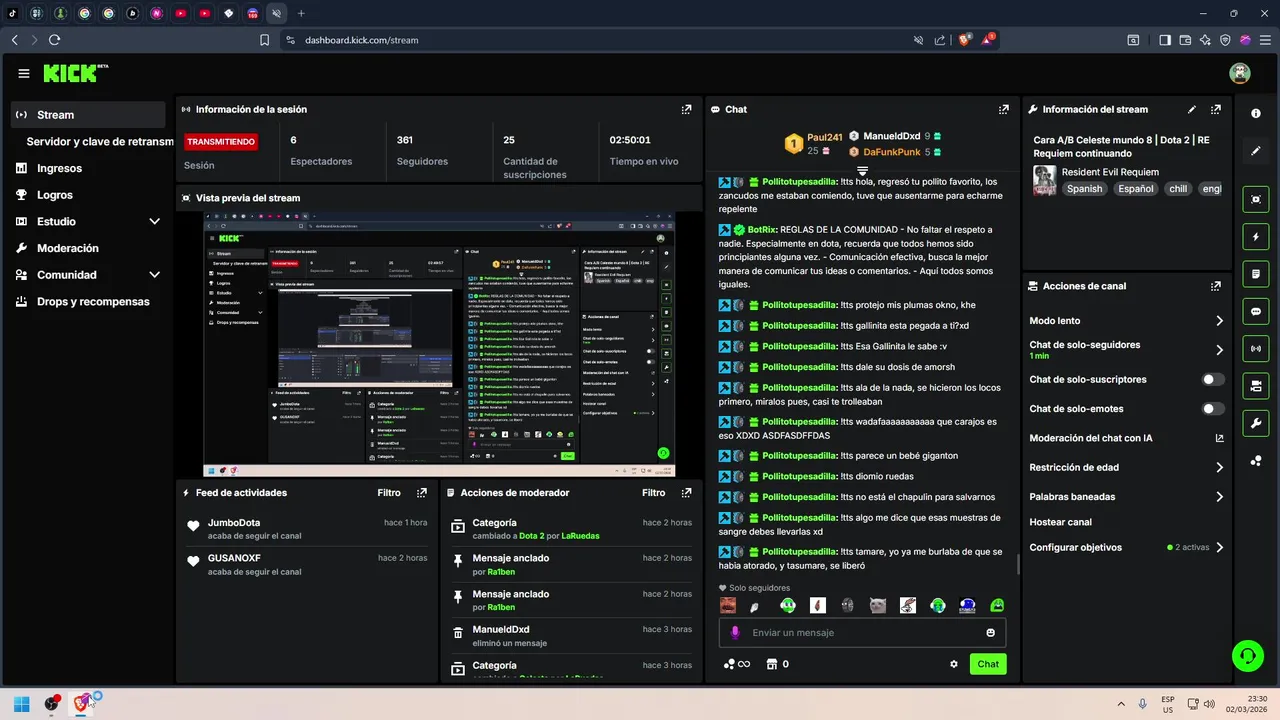Image resolution: width=1280 pixels, height=720 pixels.
Task: Pop out the Acciones de canal panel
Action: coord(1216,286)
